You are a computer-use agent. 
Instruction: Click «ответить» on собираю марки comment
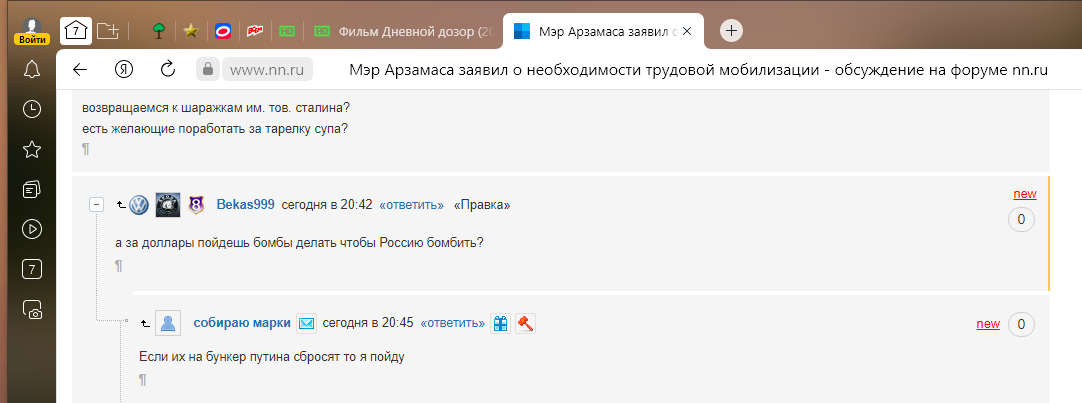click(452, 323)
